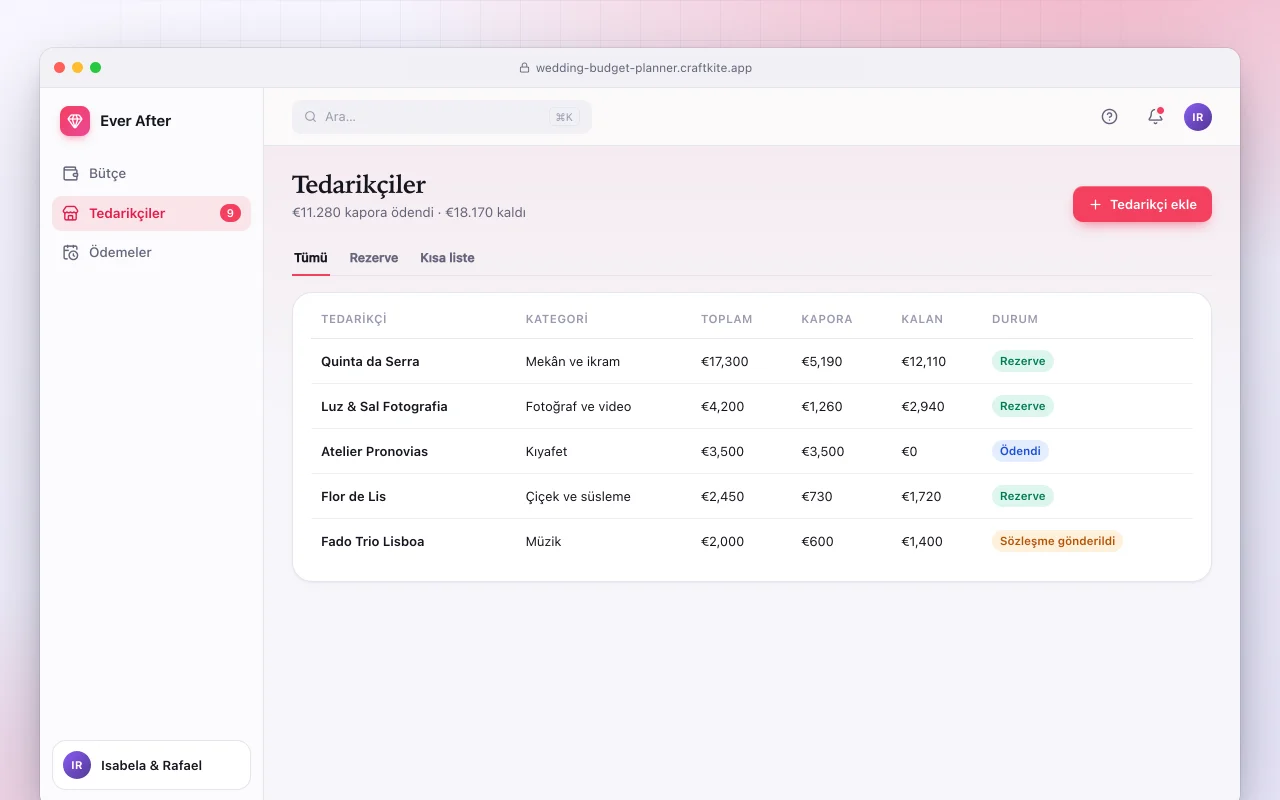Click the Ödendi status badge

(1020, 451)
